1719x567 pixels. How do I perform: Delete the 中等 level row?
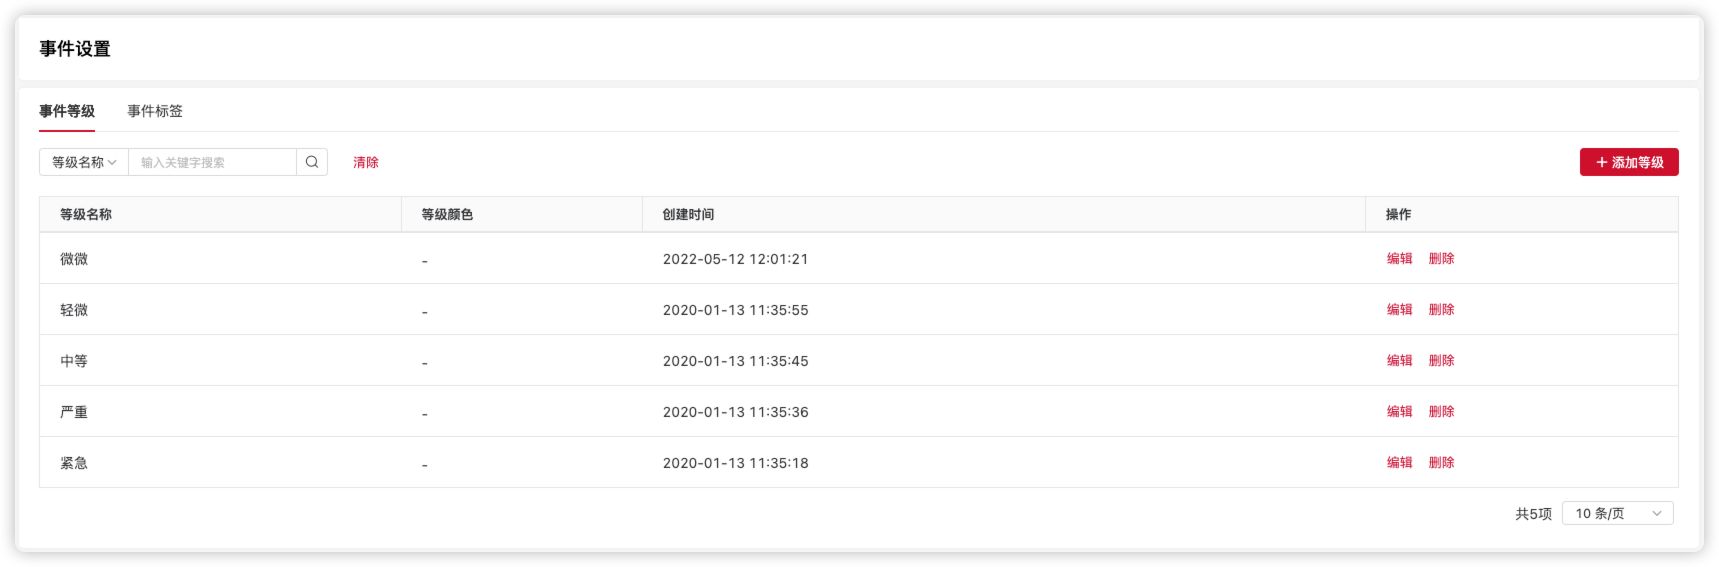pos(1441,361)
